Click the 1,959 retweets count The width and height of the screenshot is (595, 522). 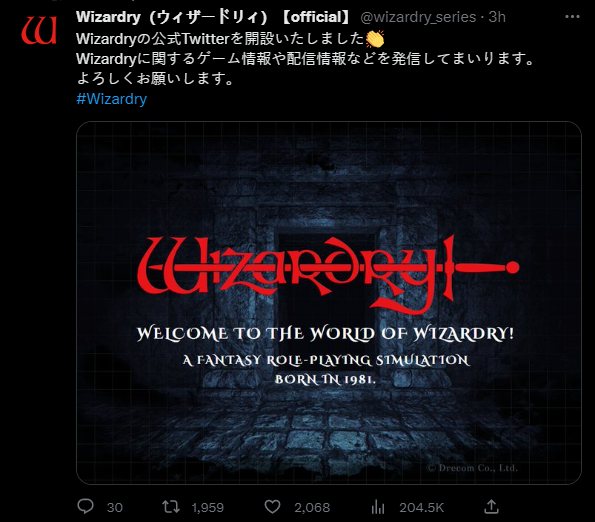point(208,508)
